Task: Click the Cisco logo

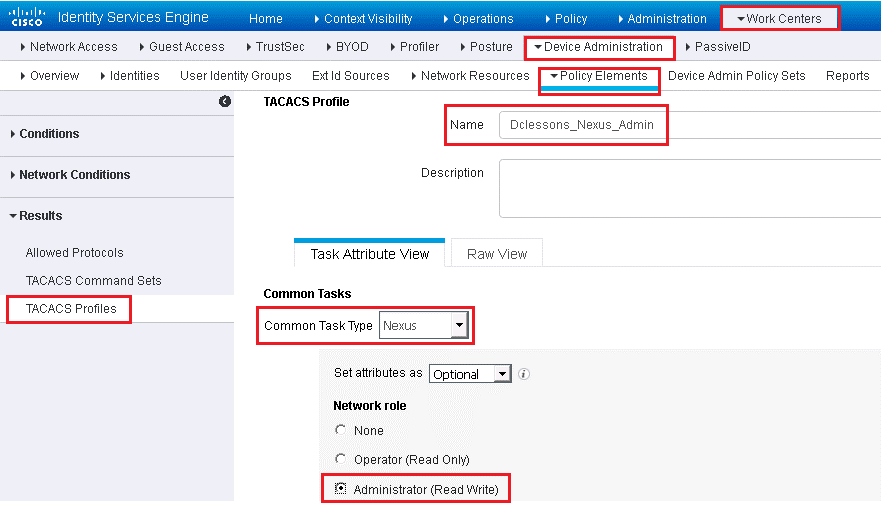Action: tap(27, 17)
